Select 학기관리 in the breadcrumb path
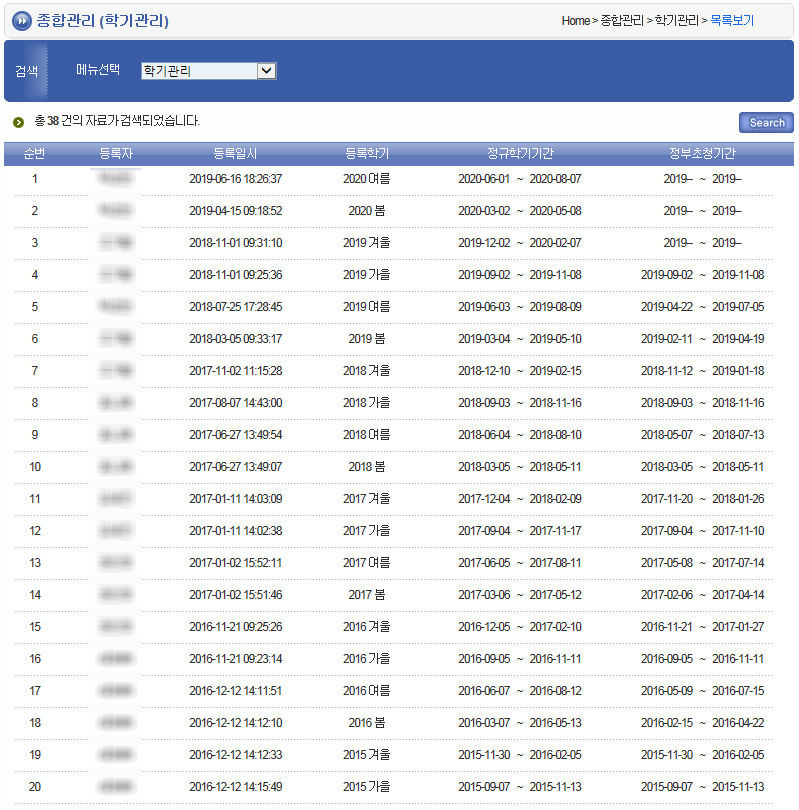The image size is (799, 810). click(x=676, y=21)
